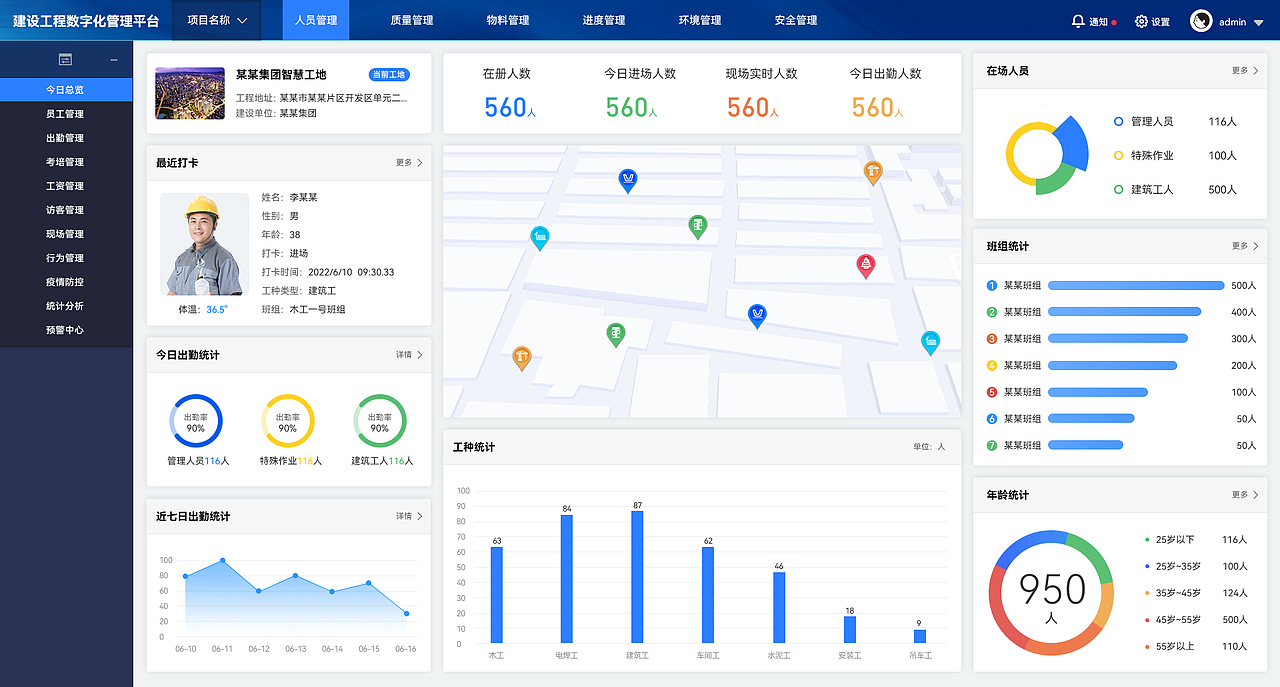1280x687 pixels.
Task: Click the 建筑工人 legend circle in 在场人员
Action: (1118, 189)
